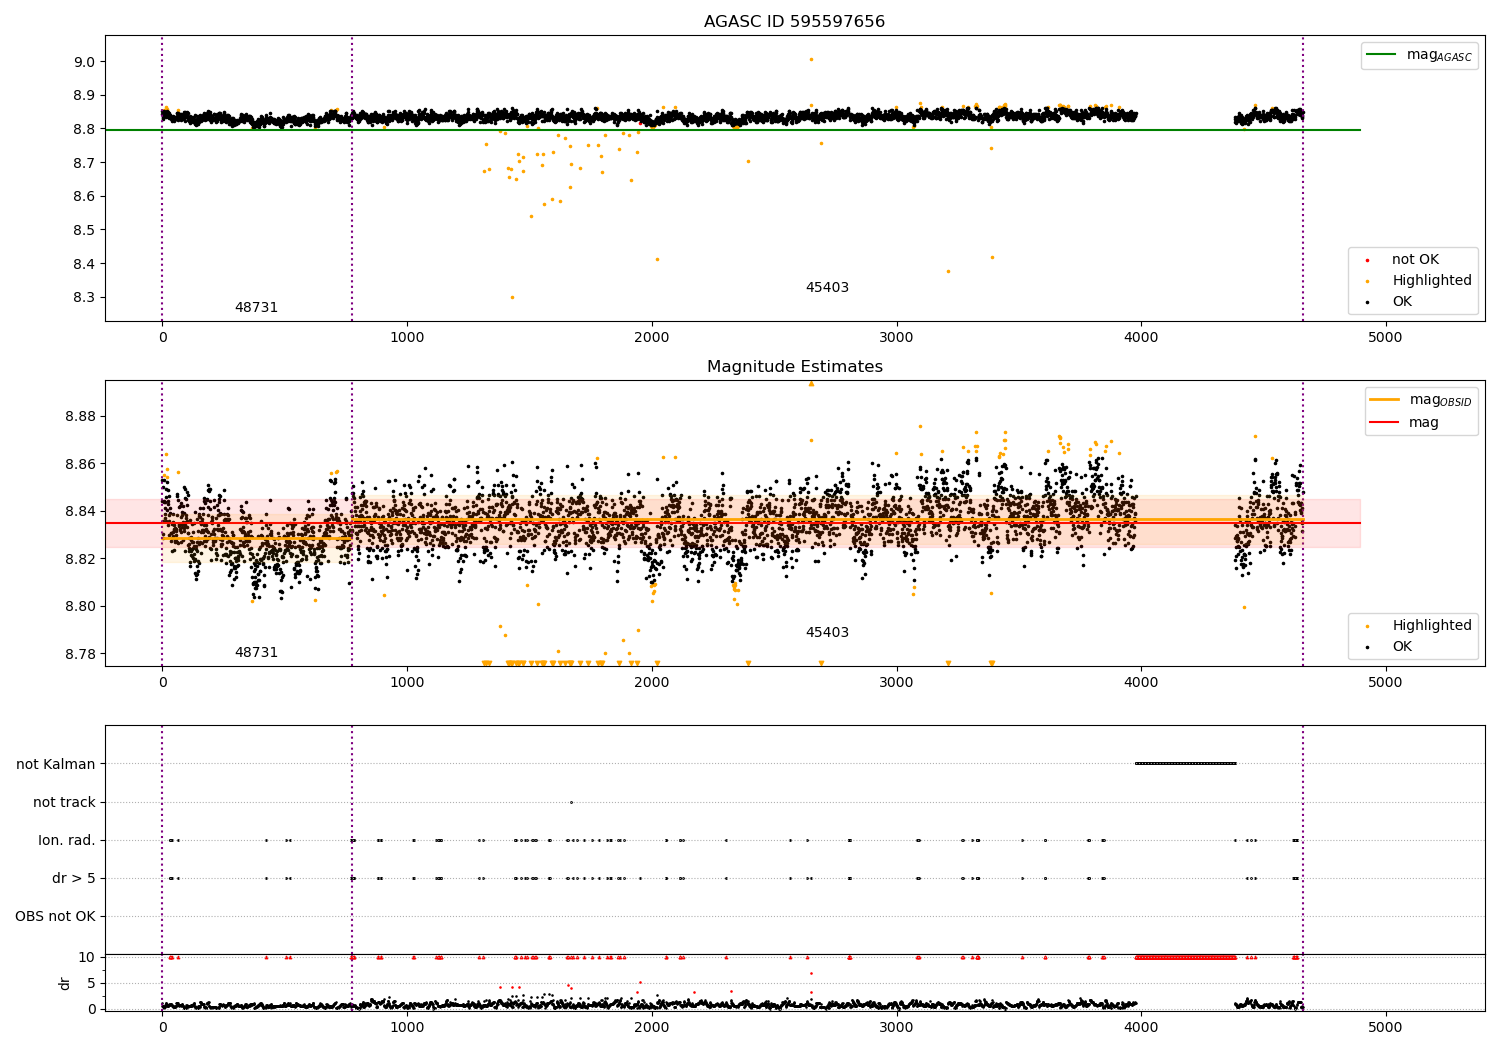Click the orange mag OBSID legend line
1500x1050 pixels.
pos(1386,400)
